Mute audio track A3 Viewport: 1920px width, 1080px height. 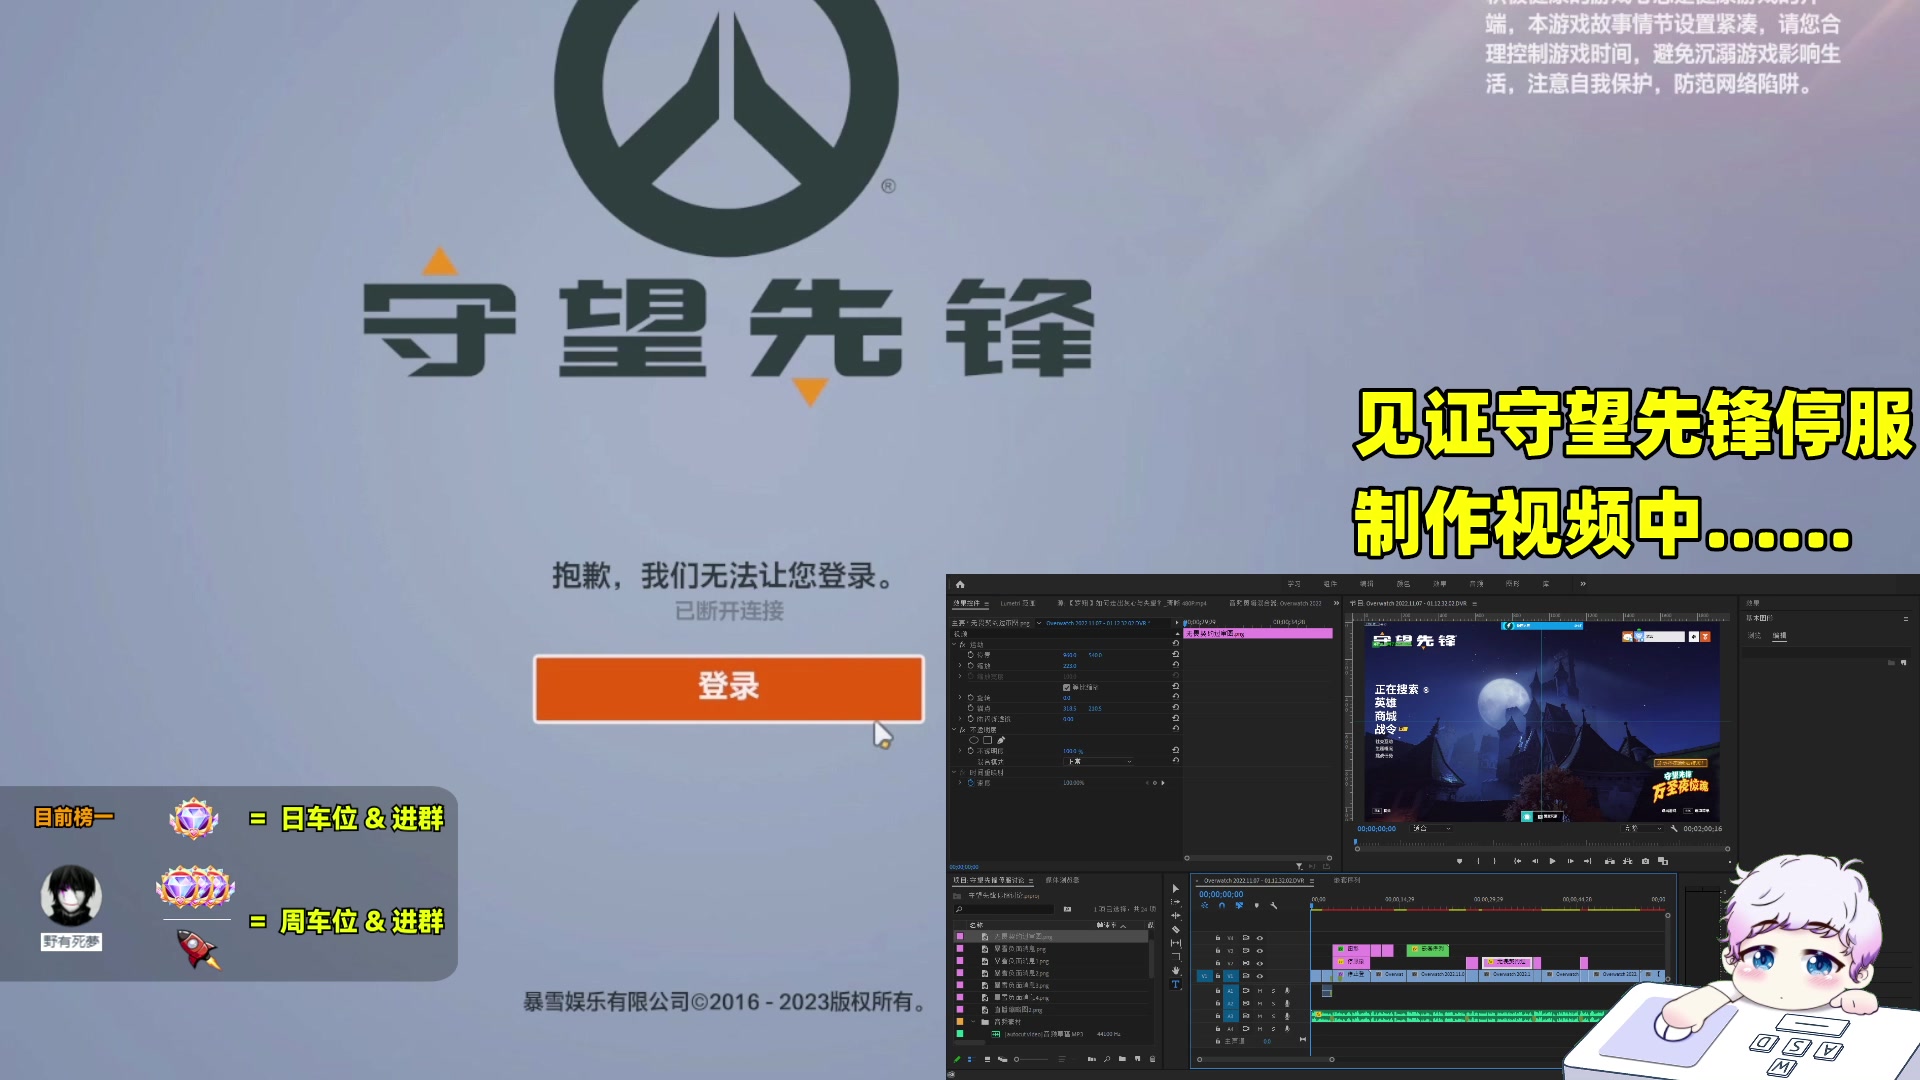click(x=1260, y=1016)
